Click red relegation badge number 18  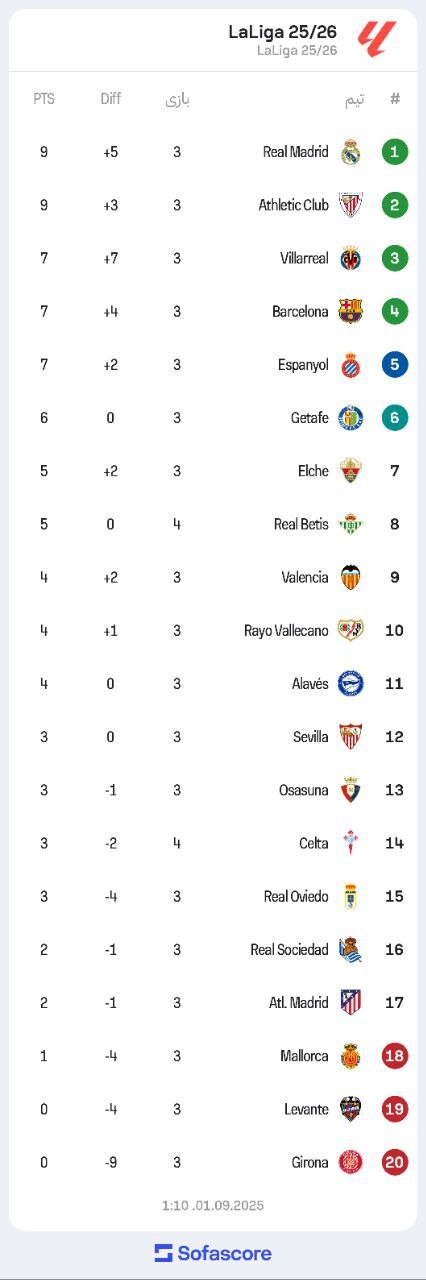pos(395,1055)
